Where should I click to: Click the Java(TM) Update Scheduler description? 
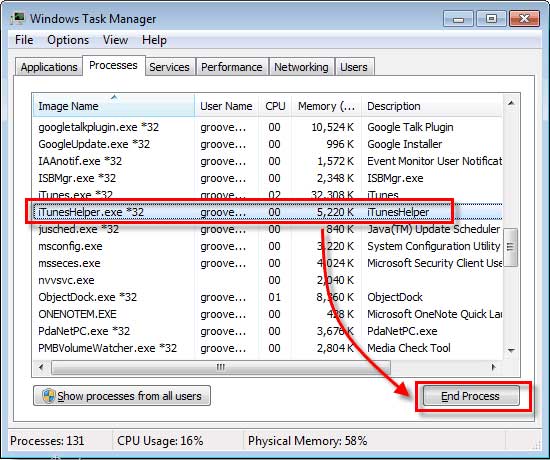coord(434,229)
